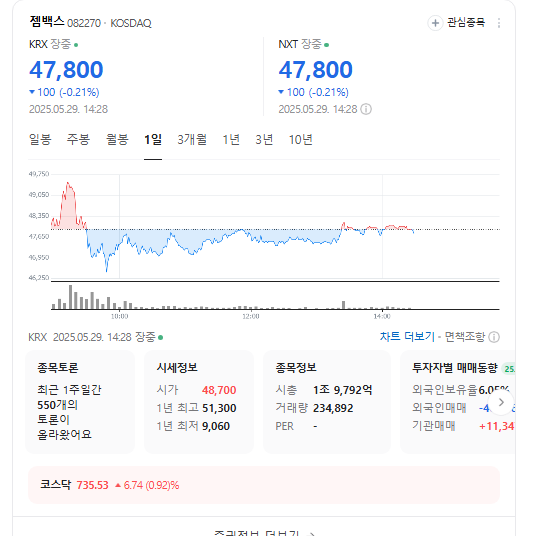Select the 3개월 chart range
The width and height of the screenshot is (536, 536).
coord(192,139)
